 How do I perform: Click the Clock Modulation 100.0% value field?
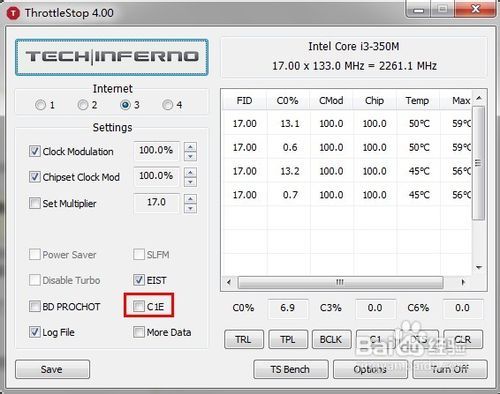(x=156, y=151)
